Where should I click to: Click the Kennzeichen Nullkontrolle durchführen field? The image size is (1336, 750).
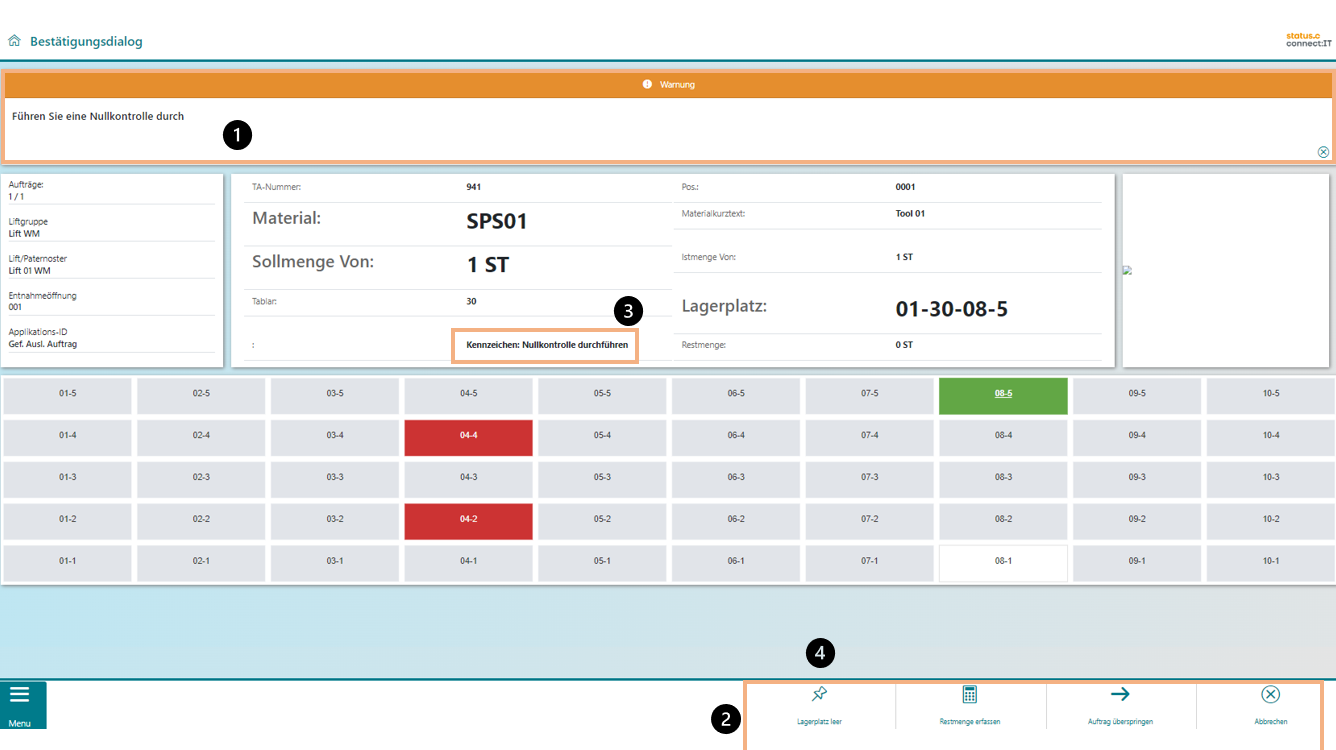point(546,345)
